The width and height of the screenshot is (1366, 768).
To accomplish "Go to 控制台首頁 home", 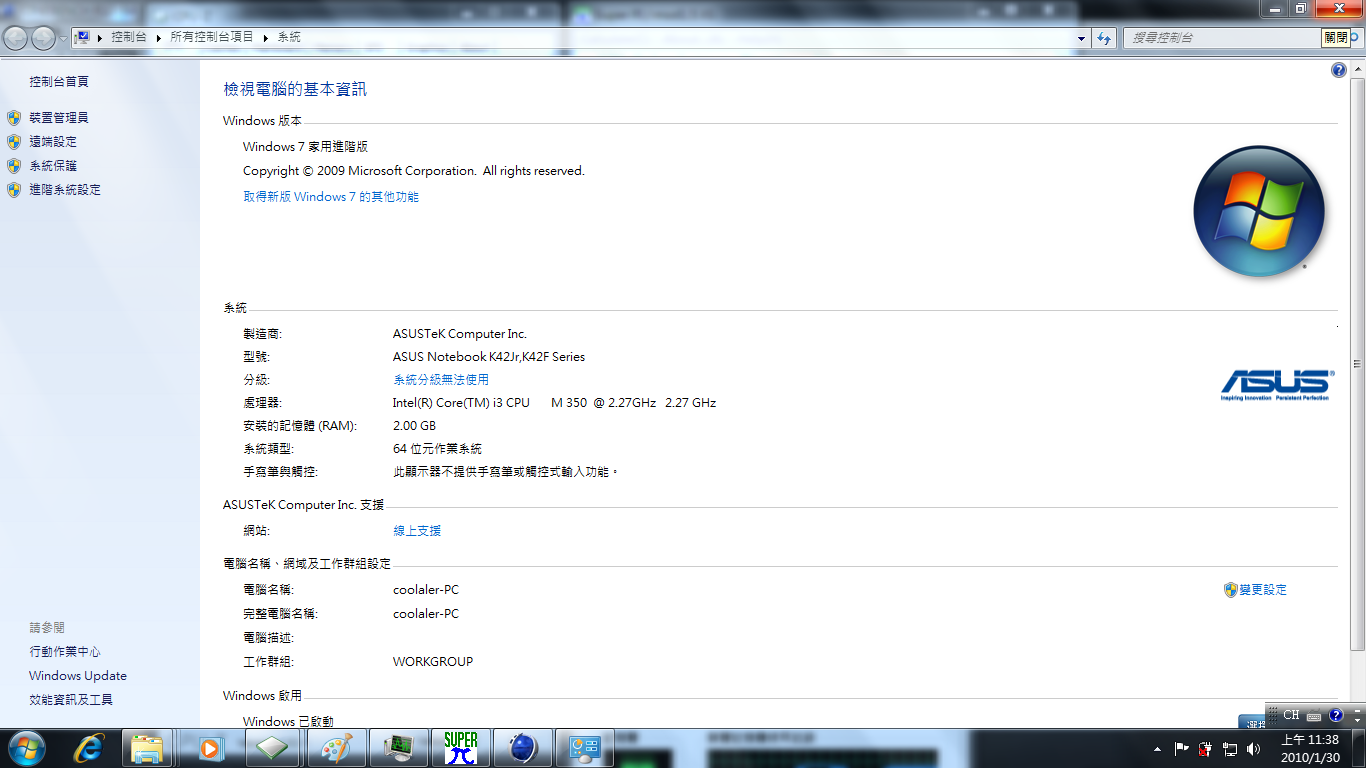I will [x=59, y=82].
